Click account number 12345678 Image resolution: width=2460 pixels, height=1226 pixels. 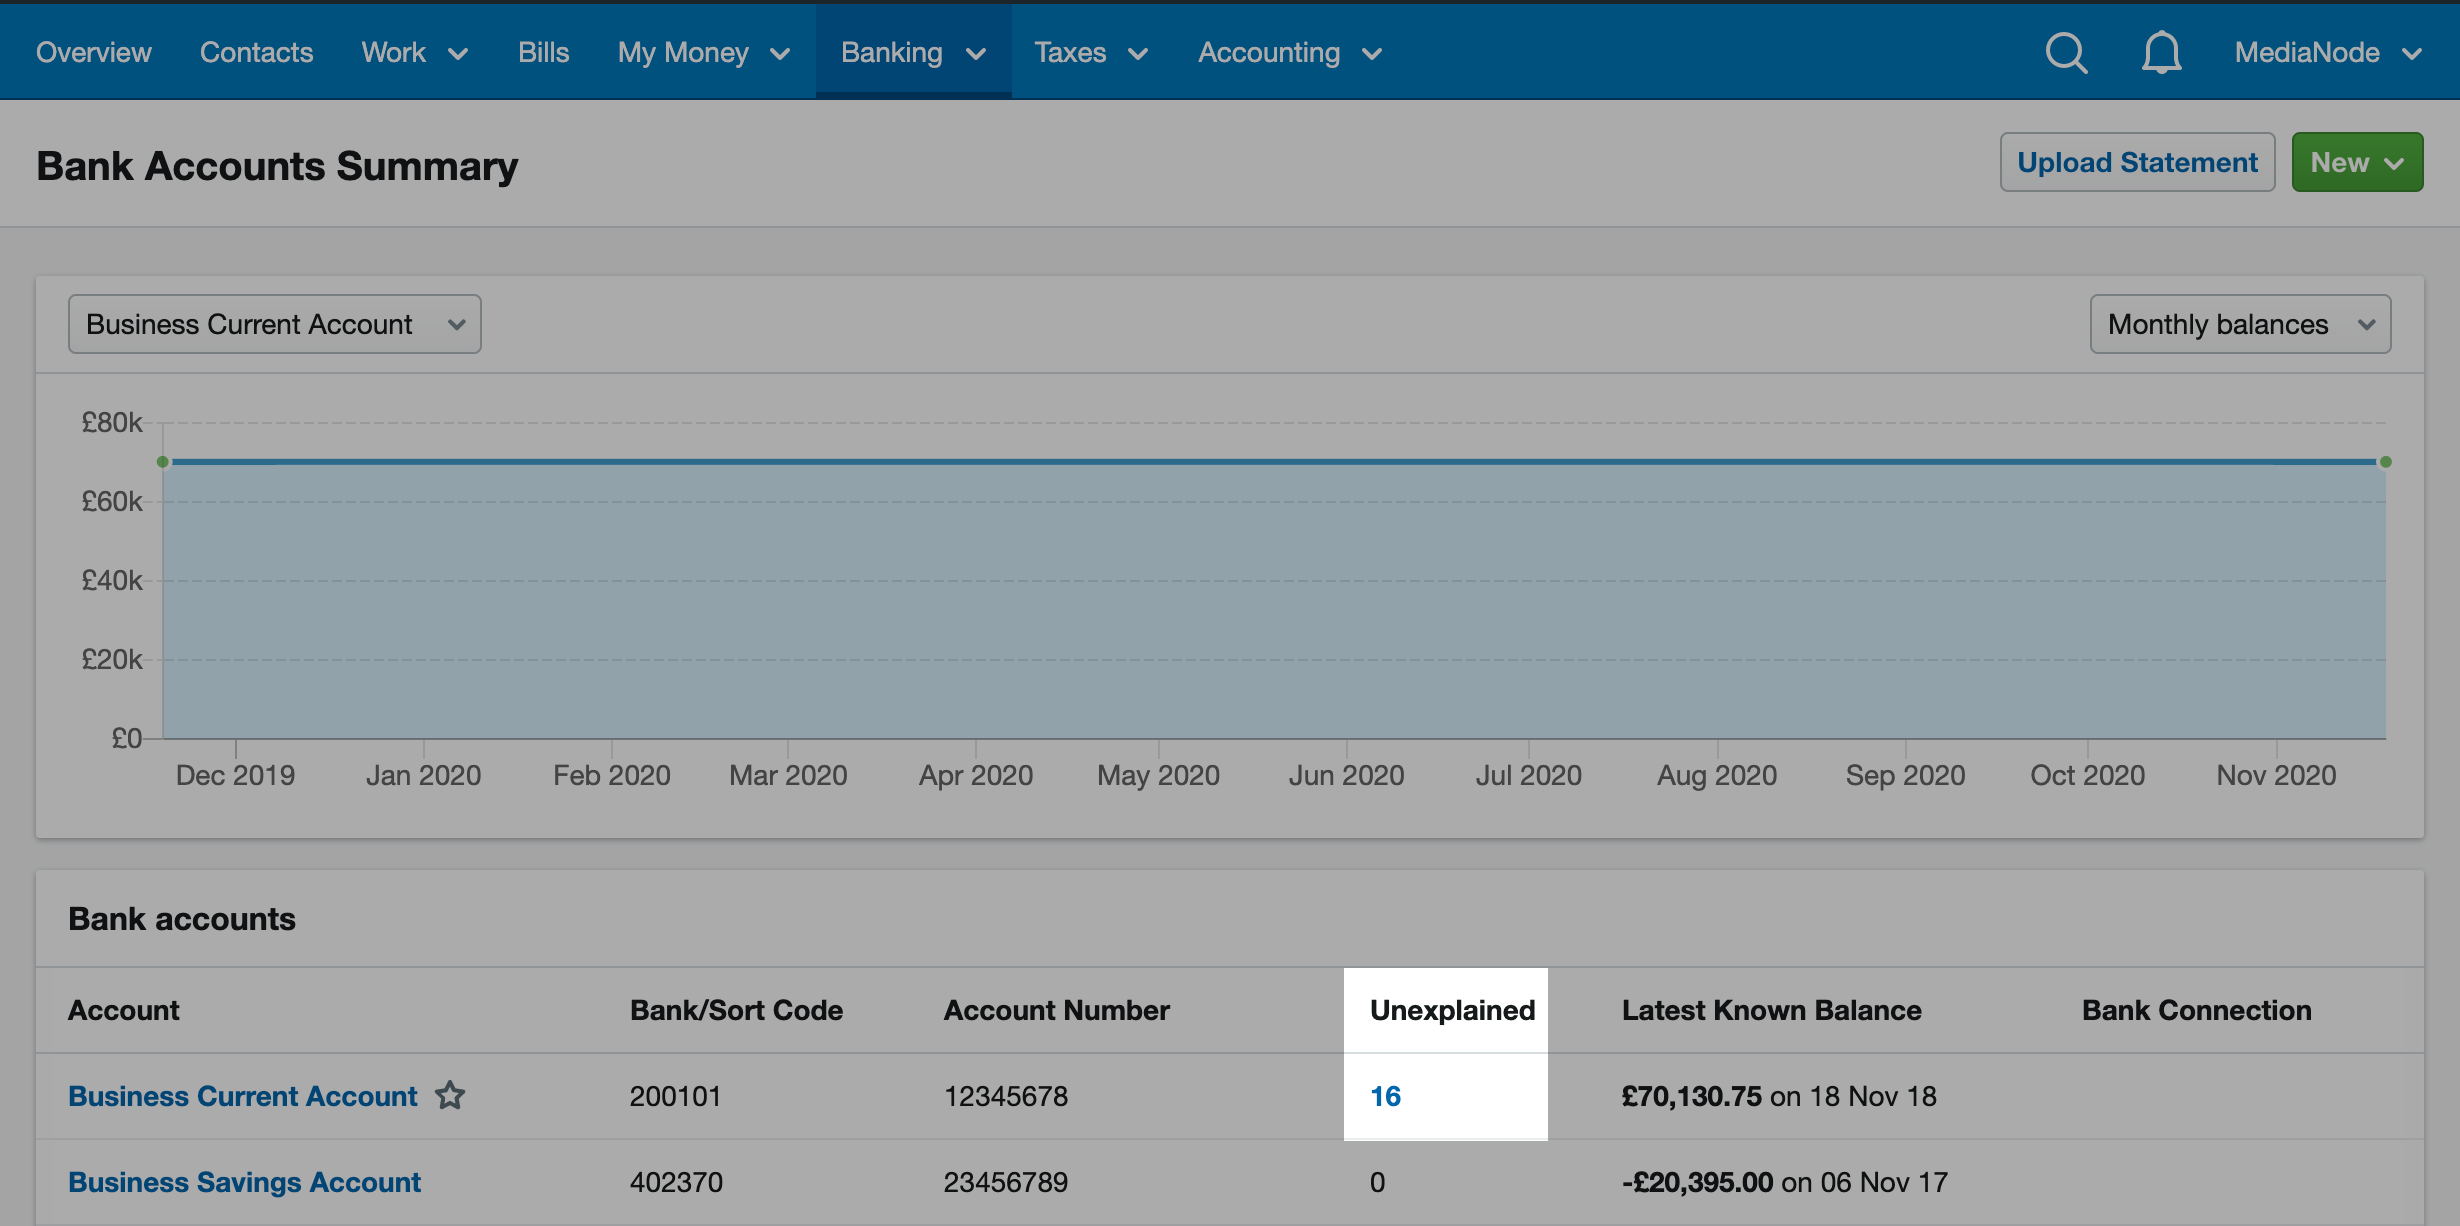[x=1006, y=1096]
